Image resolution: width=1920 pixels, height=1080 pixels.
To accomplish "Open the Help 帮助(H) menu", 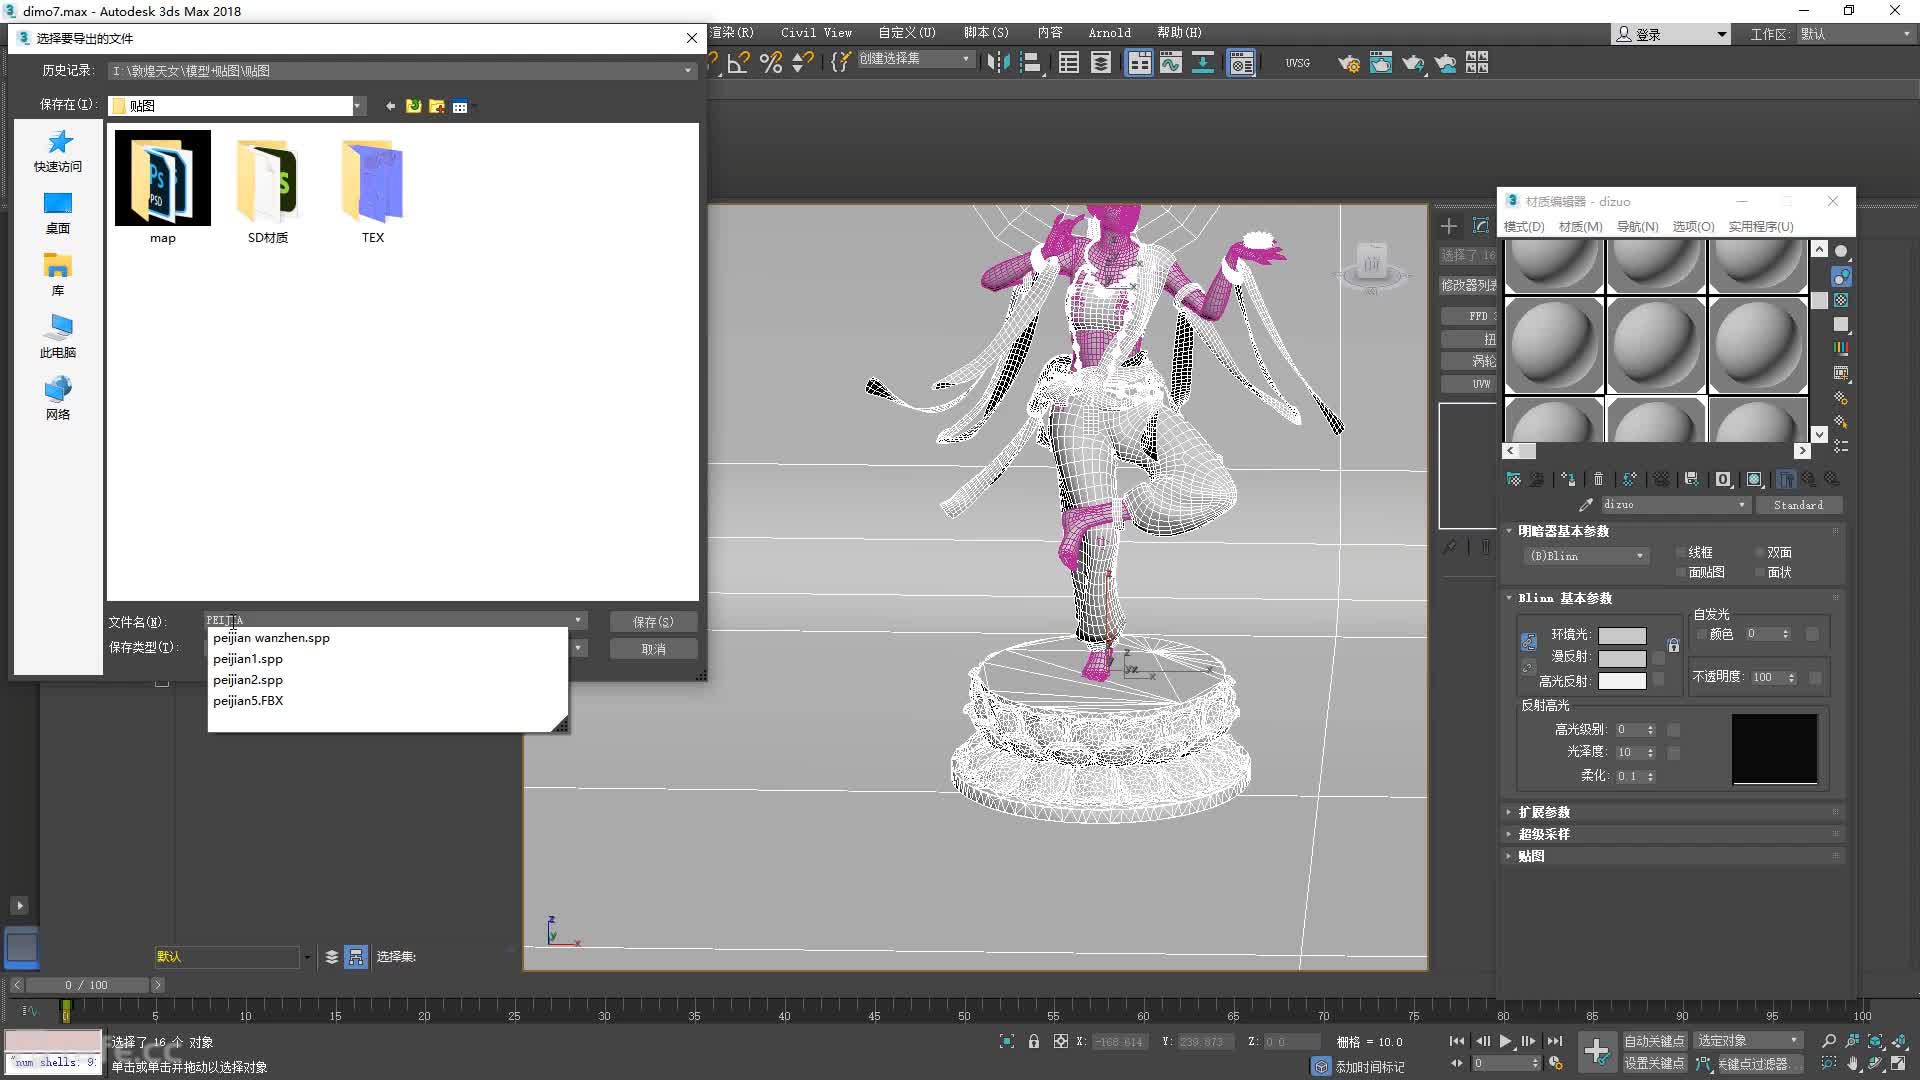I will 1179,33.
